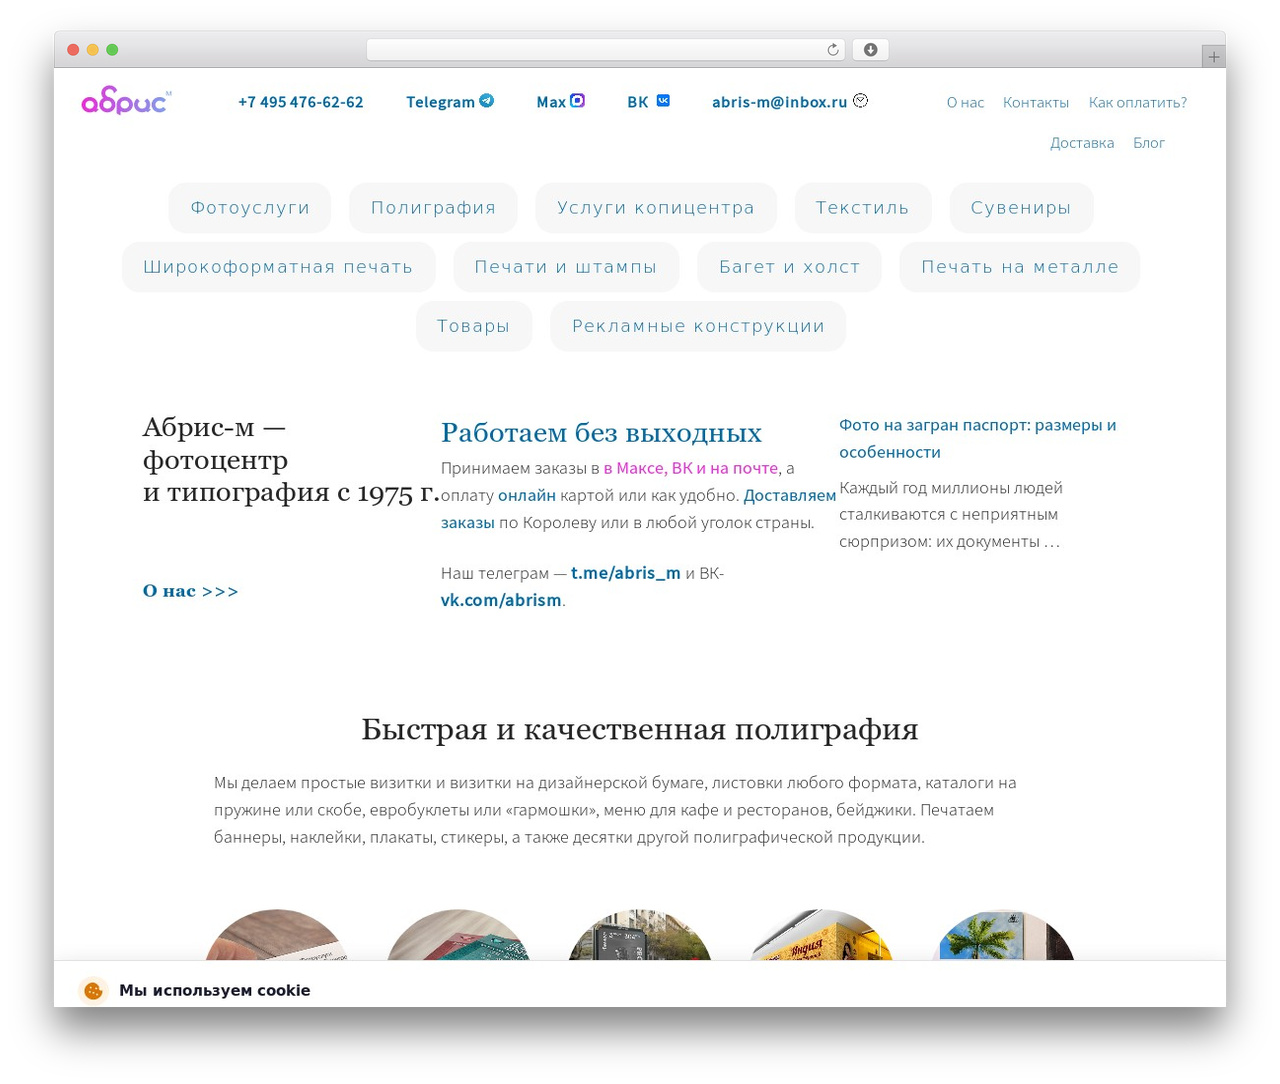Open the Услуги копицентра category
Screen dimensions: 1280x1084
pyautogui.click(x=656, y=208)
